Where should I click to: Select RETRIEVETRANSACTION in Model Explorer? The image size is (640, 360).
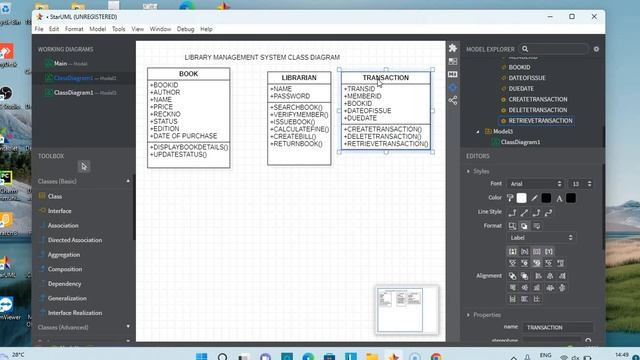coord(540,121)
